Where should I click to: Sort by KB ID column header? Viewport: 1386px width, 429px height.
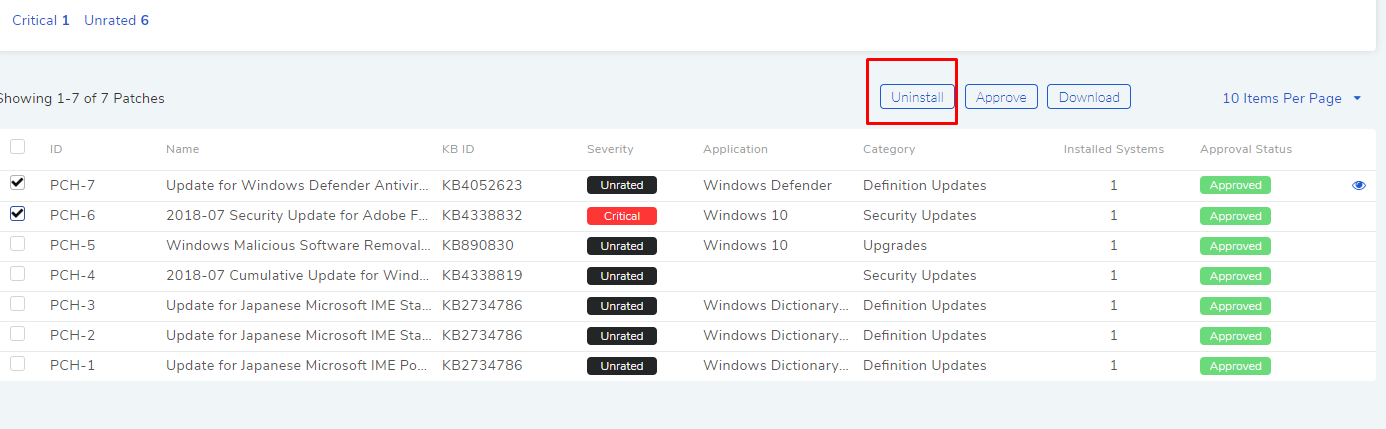click(x=458, y=149)
